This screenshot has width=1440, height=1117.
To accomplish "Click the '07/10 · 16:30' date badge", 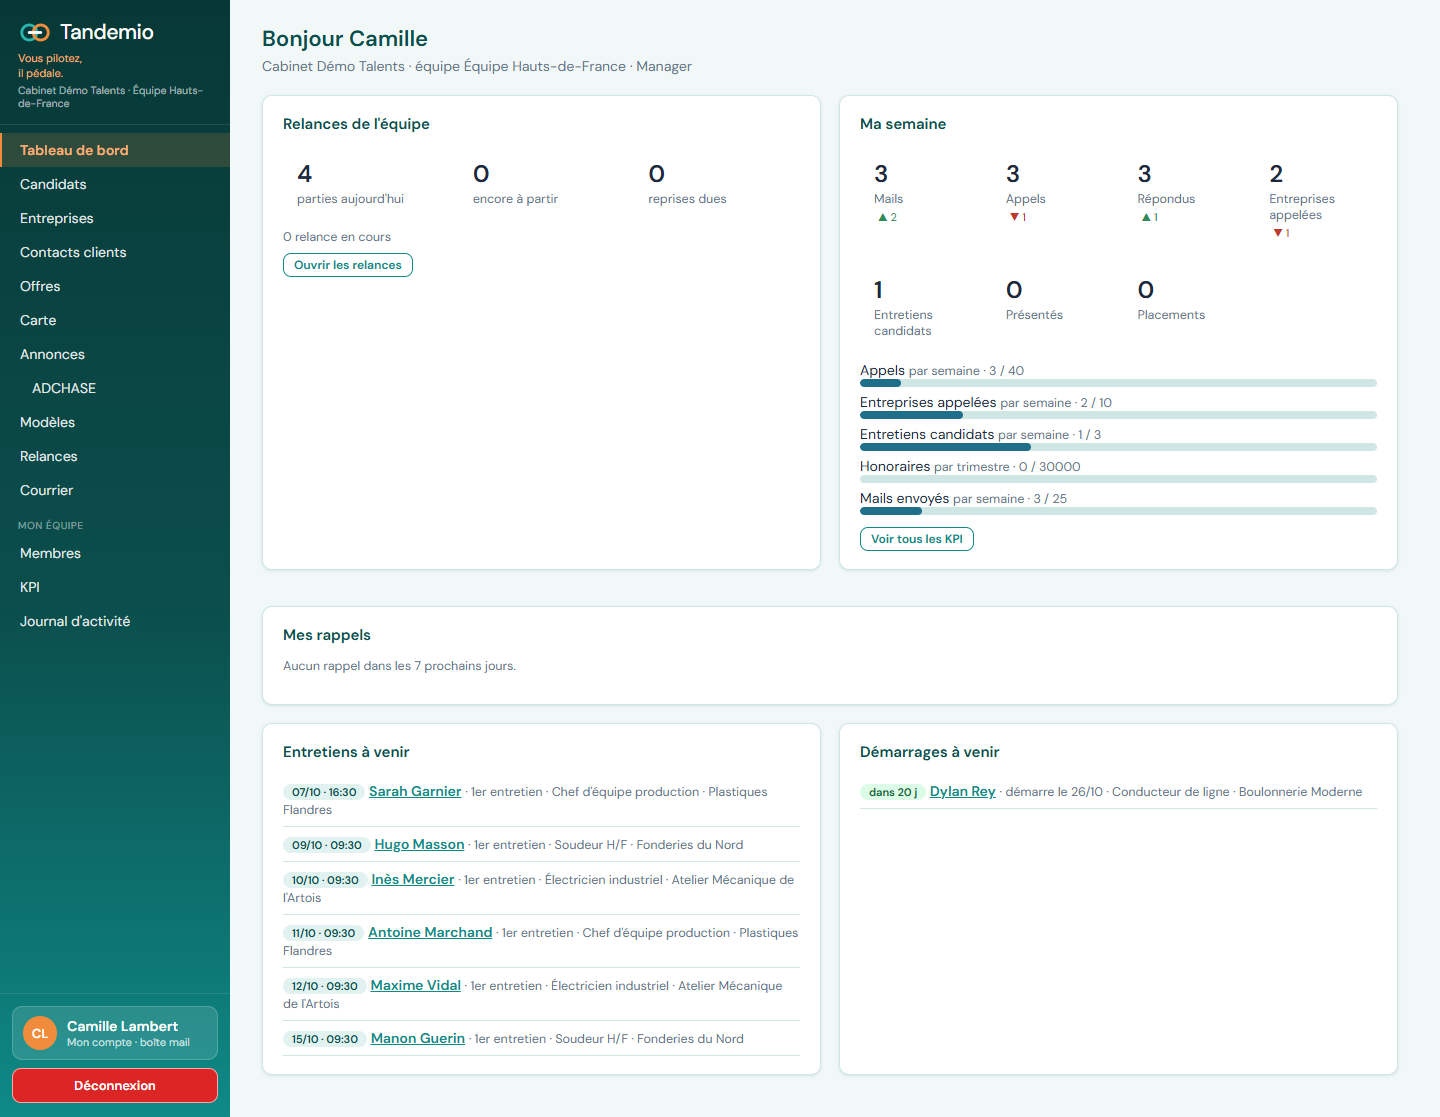I will pyautogui.click(x=324, y=792).
